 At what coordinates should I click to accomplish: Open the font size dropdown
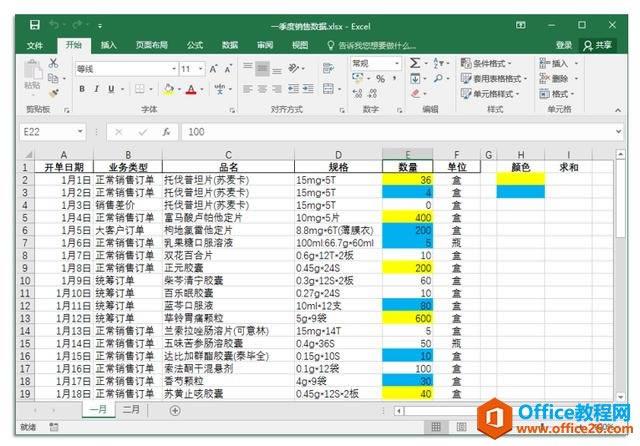pyautogui.click(x=201, y=69)
